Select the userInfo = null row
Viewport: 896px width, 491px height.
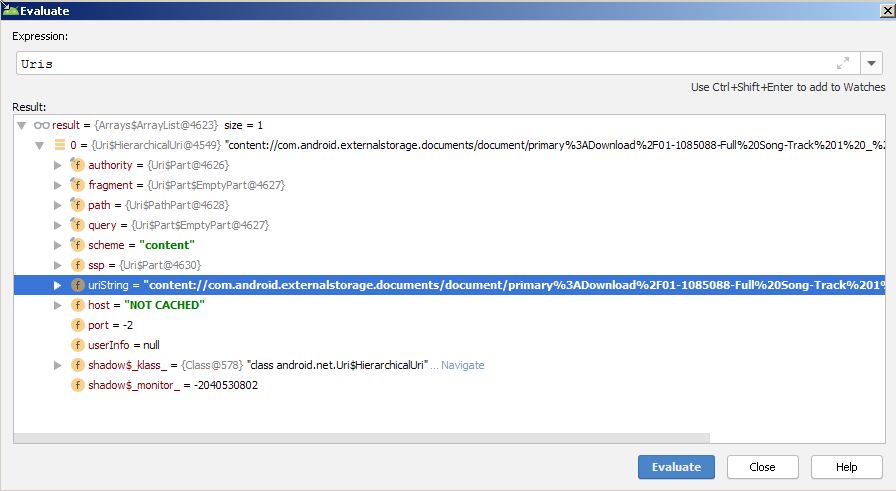click(x=449, y=345)
